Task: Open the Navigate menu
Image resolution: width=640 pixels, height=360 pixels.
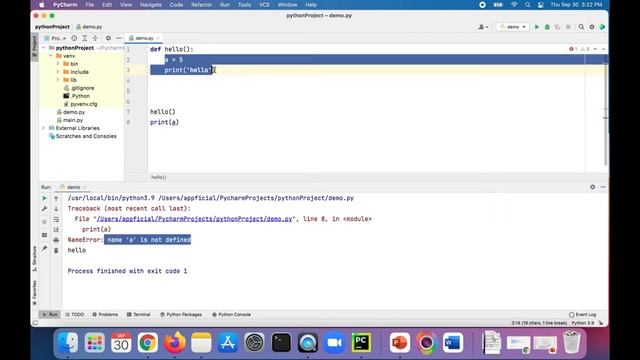Action: [151, 5]
